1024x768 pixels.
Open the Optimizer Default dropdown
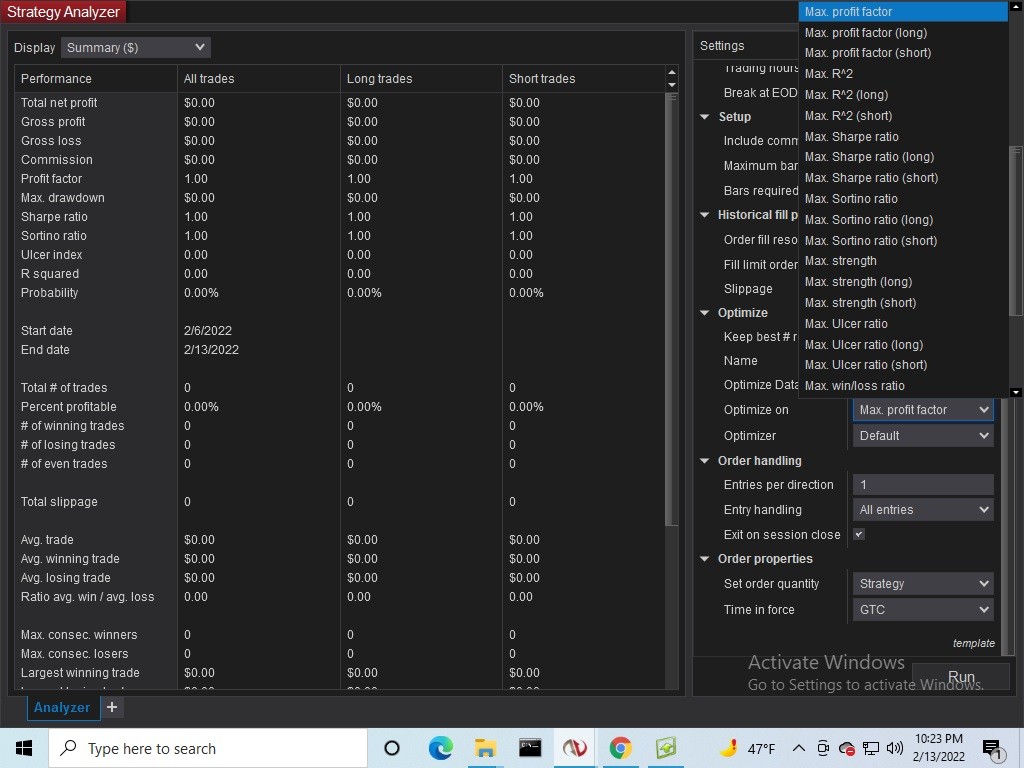(x=922, y=436)
